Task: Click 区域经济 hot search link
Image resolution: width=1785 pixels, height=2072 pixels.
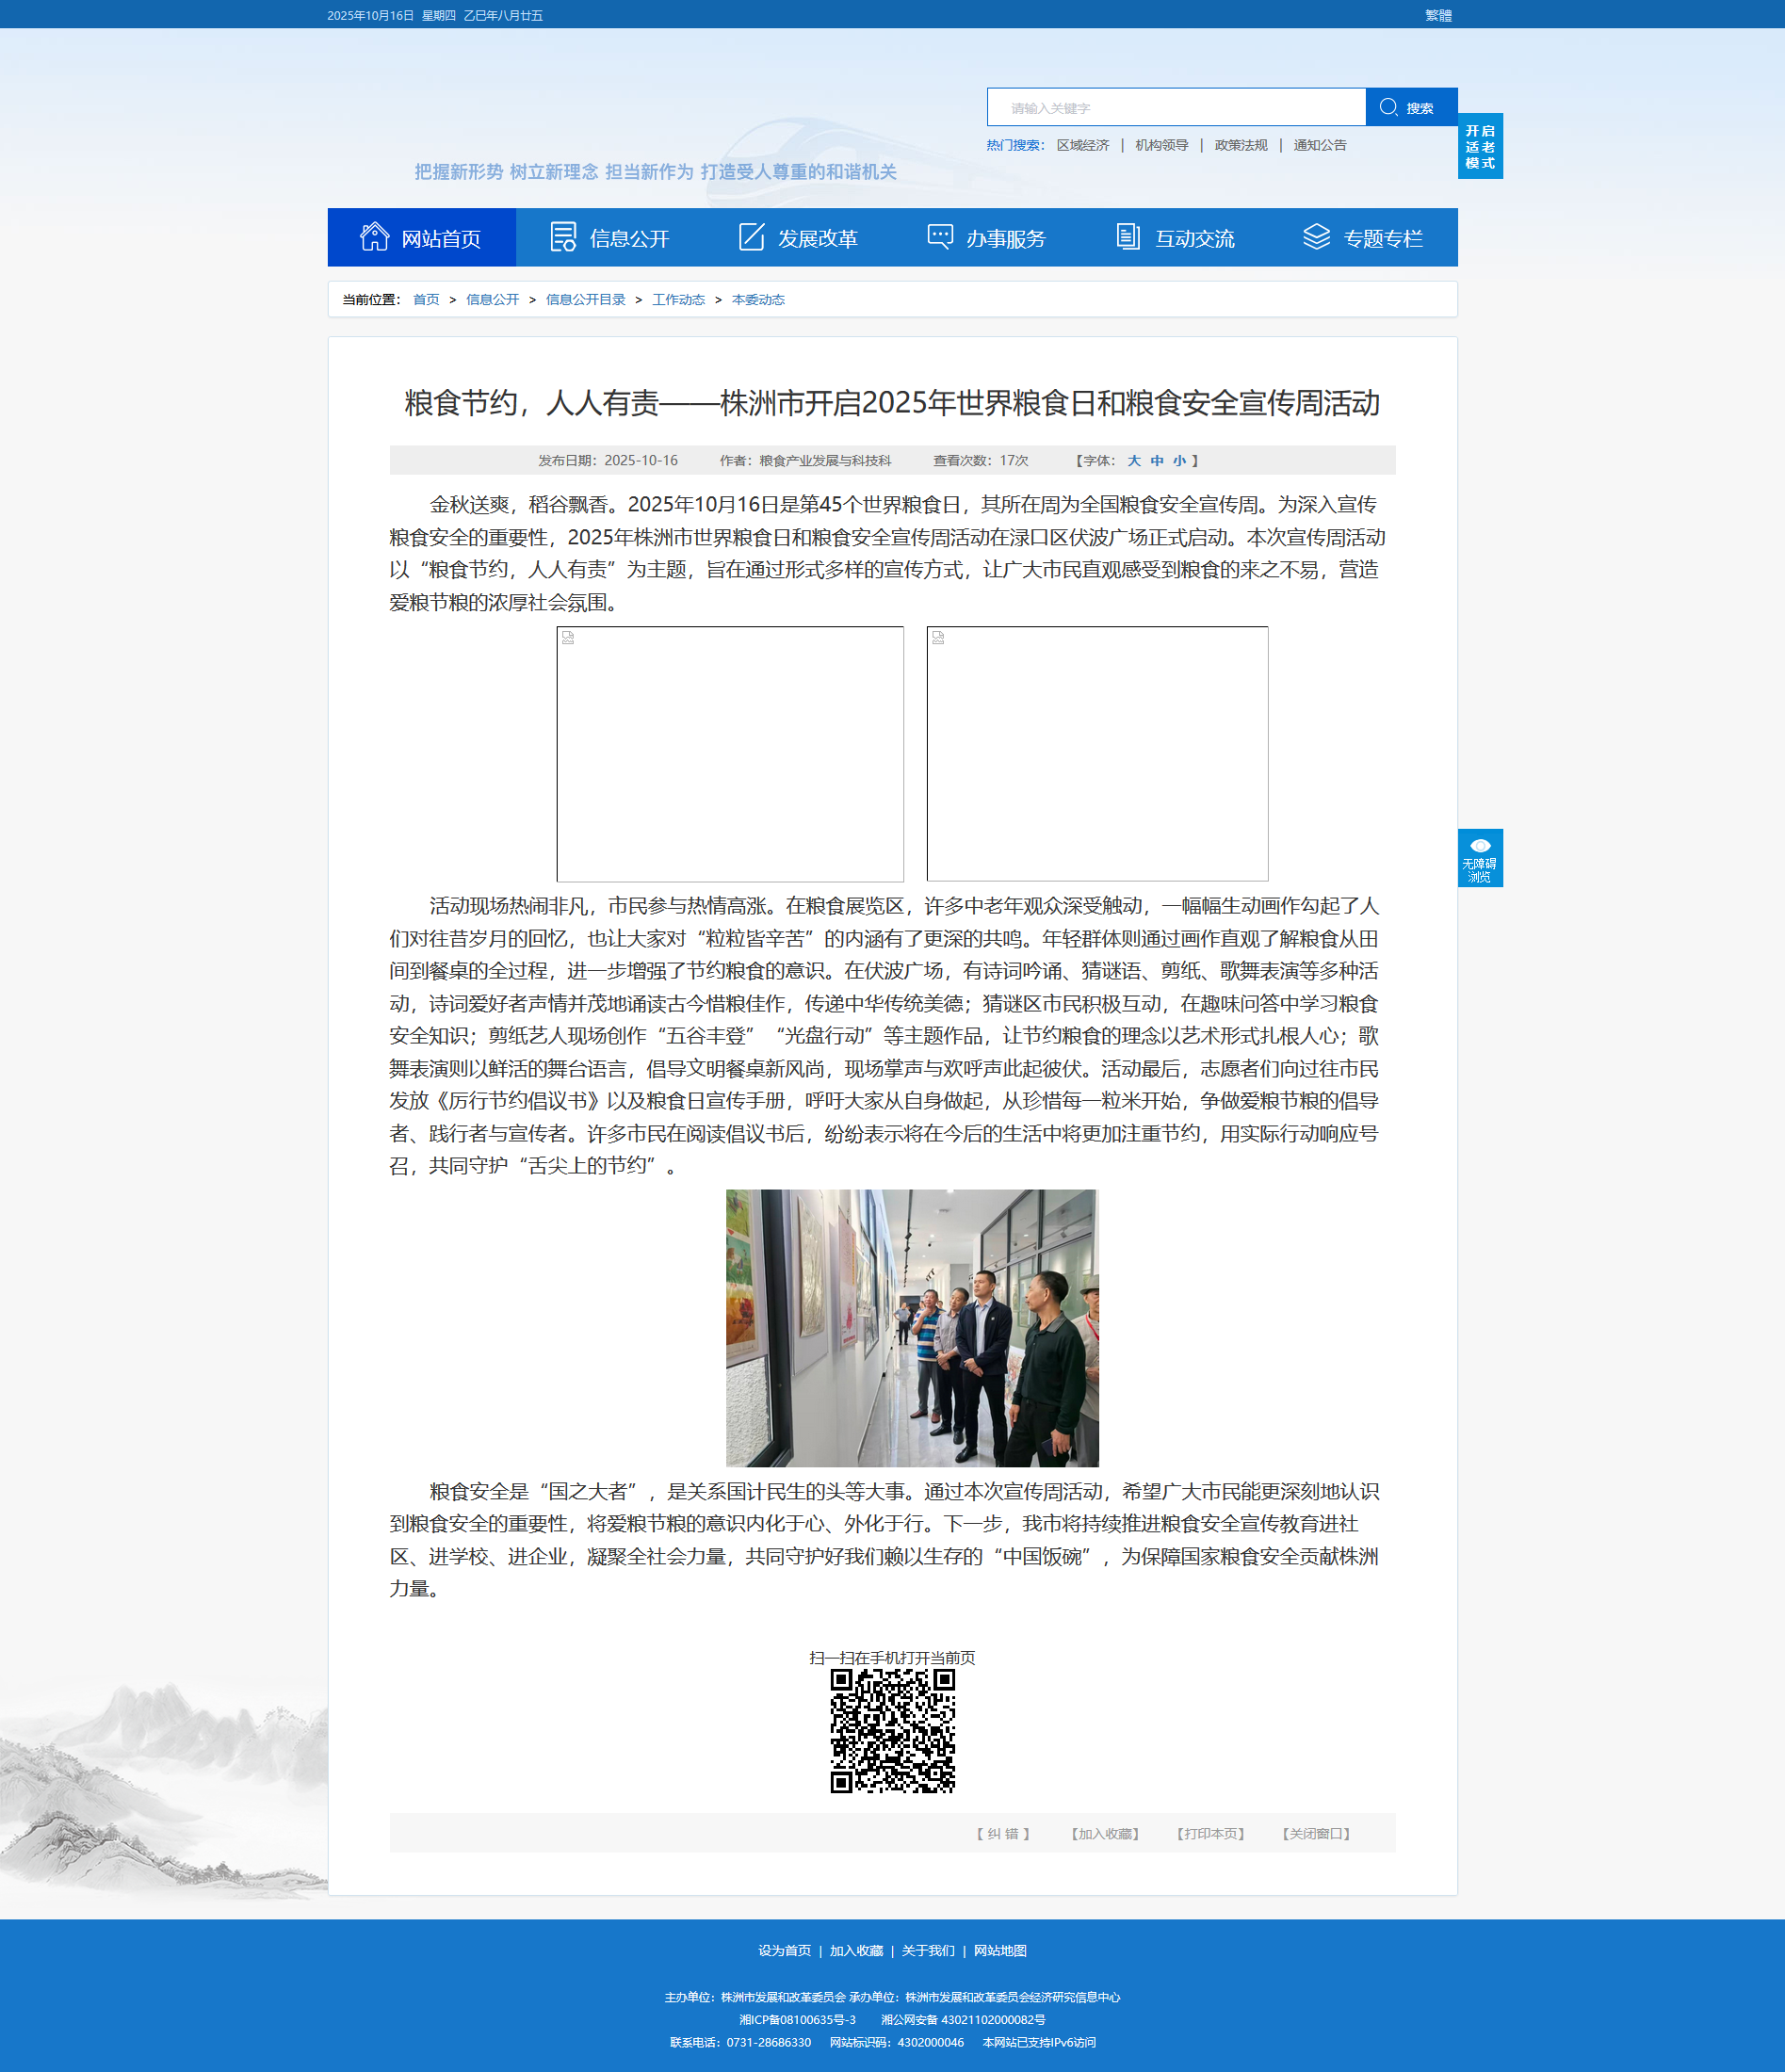Action: pos(1082,145)
